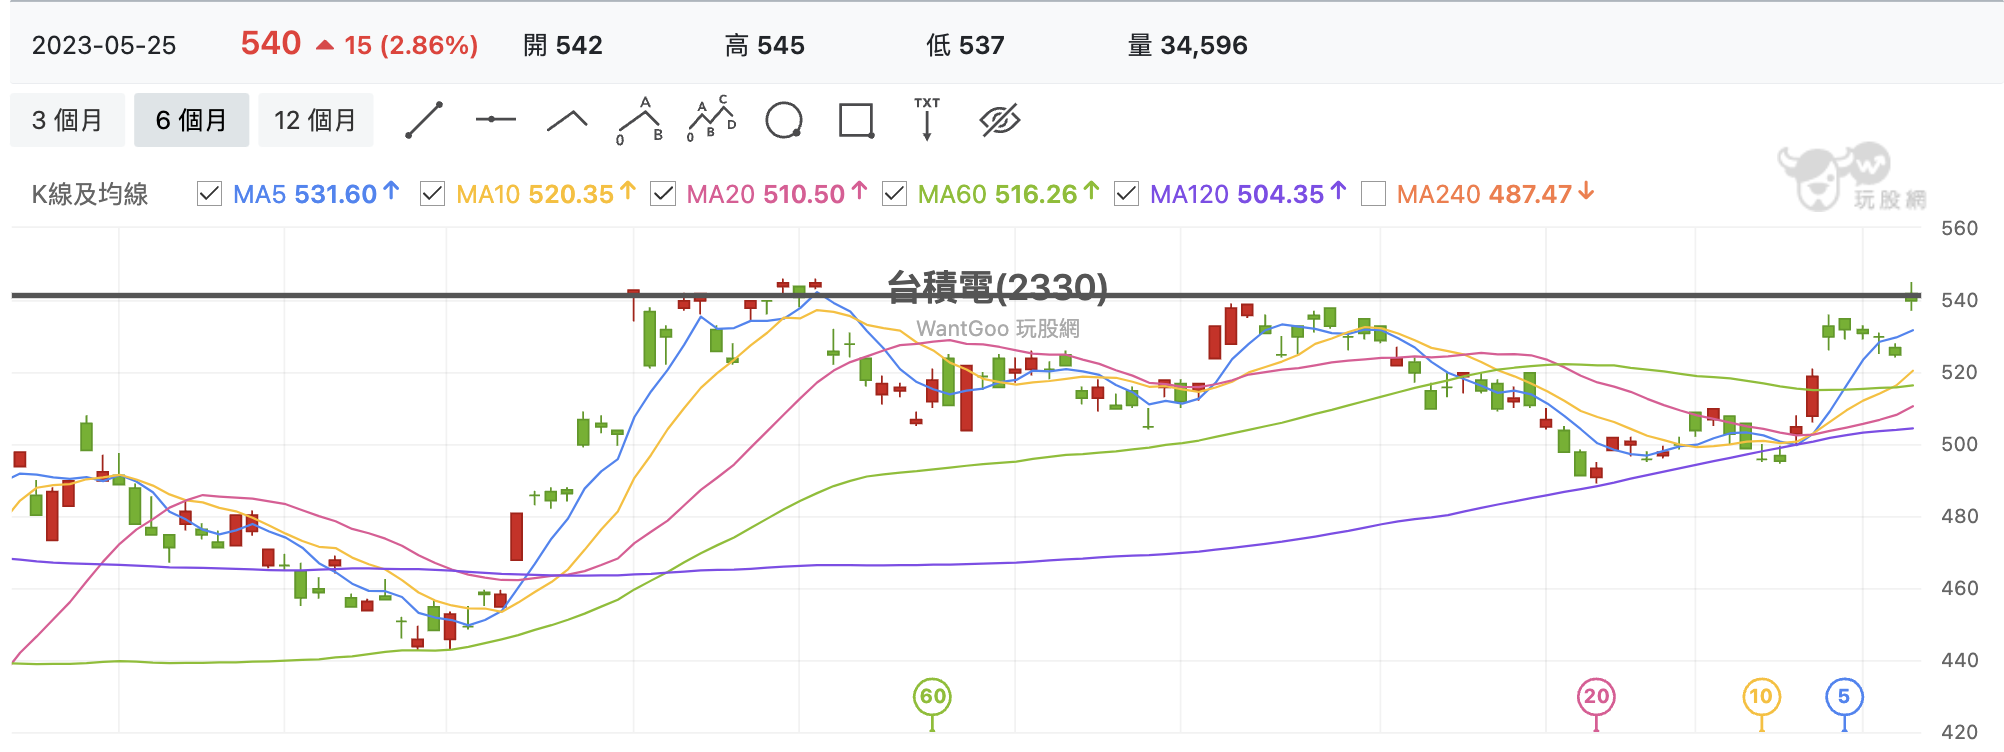Click the closing price 540
The image size is (2004, 752).
pos(271,44)
